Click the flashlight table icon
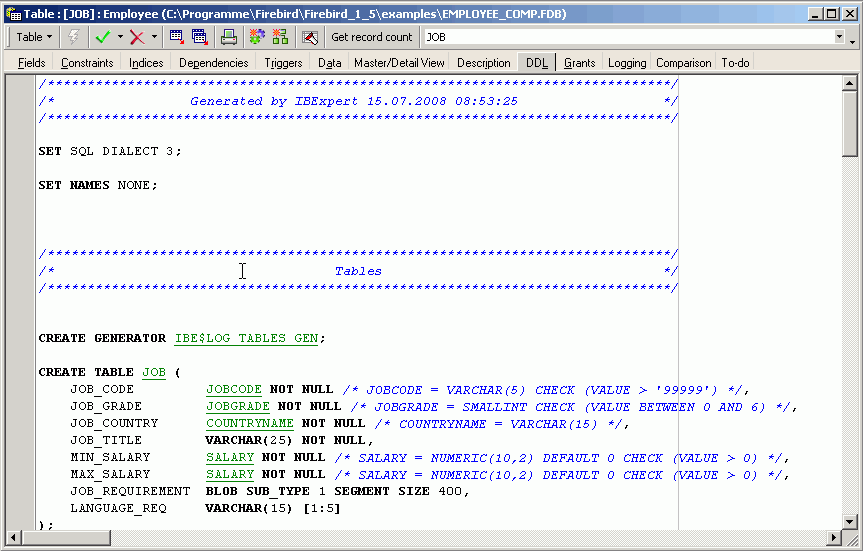Viewport: 863px width, 551px height. (310, 37)
